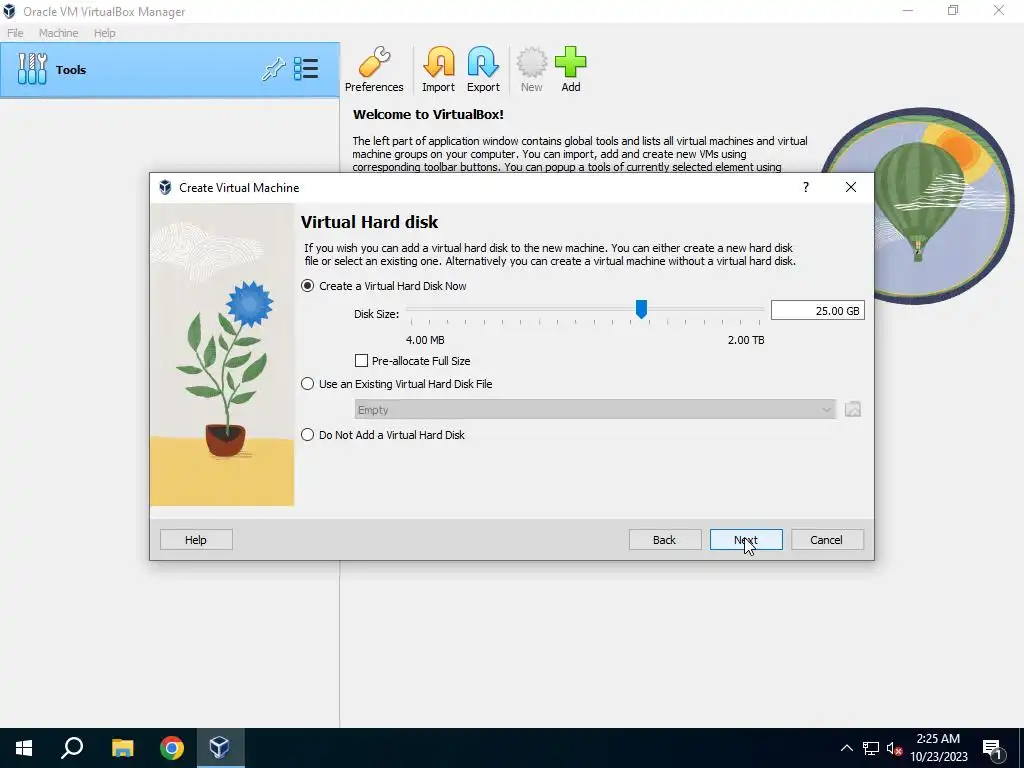
Task: Open the Tools list menu icon
Action: [306, 69]
